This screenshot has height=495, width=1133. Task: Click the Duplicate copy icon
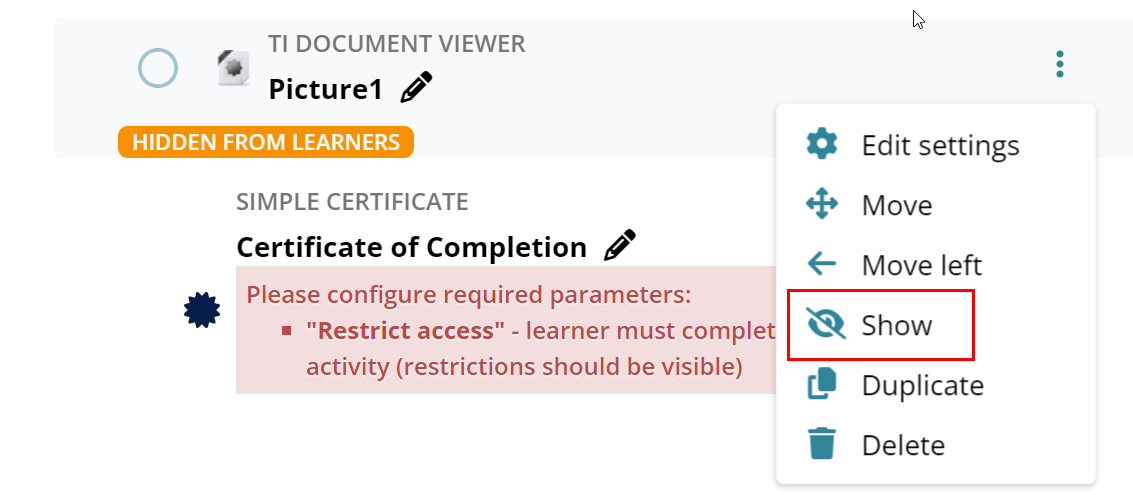pyautogui.click(x=821, y=385)
